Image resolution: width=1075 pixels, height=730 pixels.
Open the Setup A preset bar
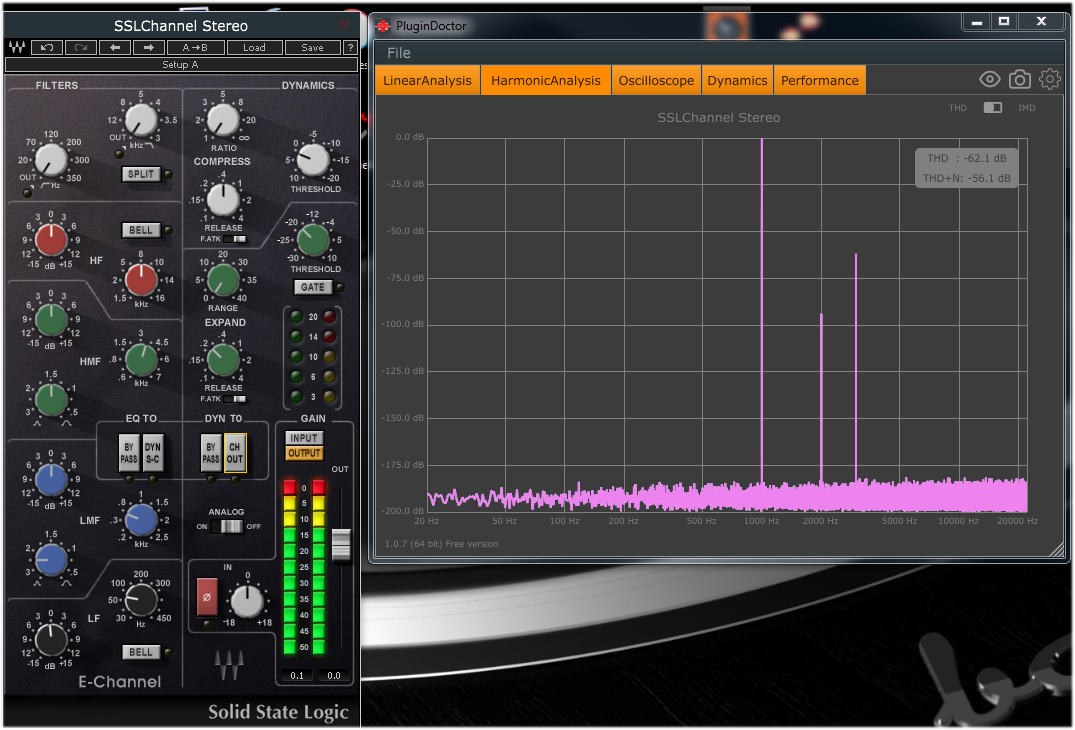tap(181, 64)
